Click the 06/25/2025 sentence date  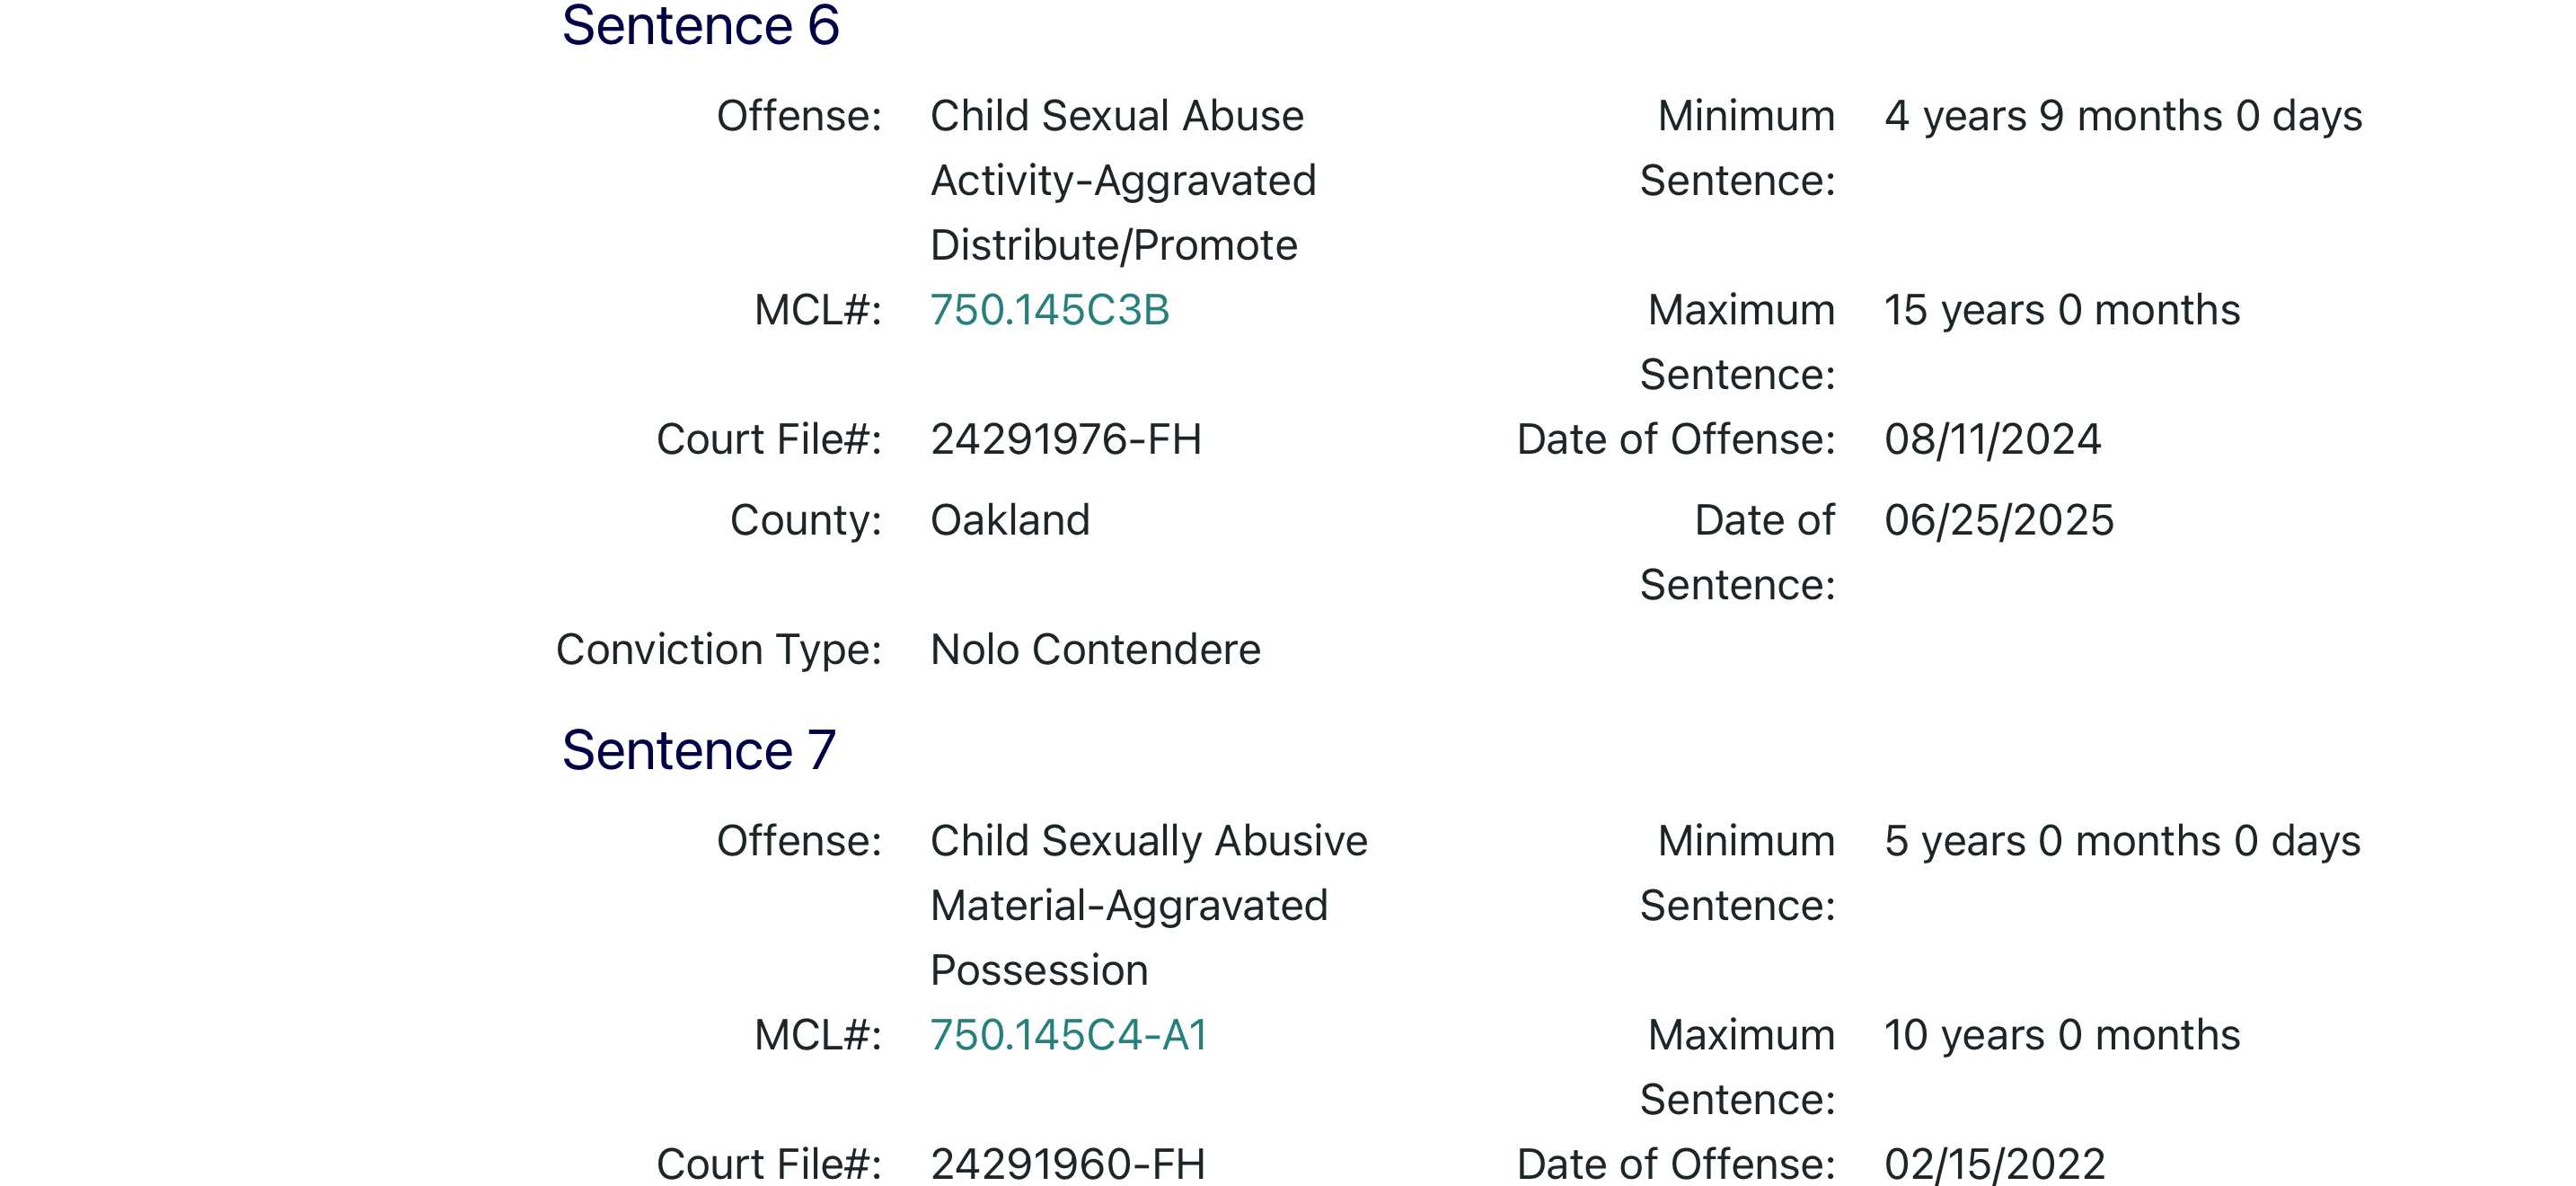pos(1998,520)
